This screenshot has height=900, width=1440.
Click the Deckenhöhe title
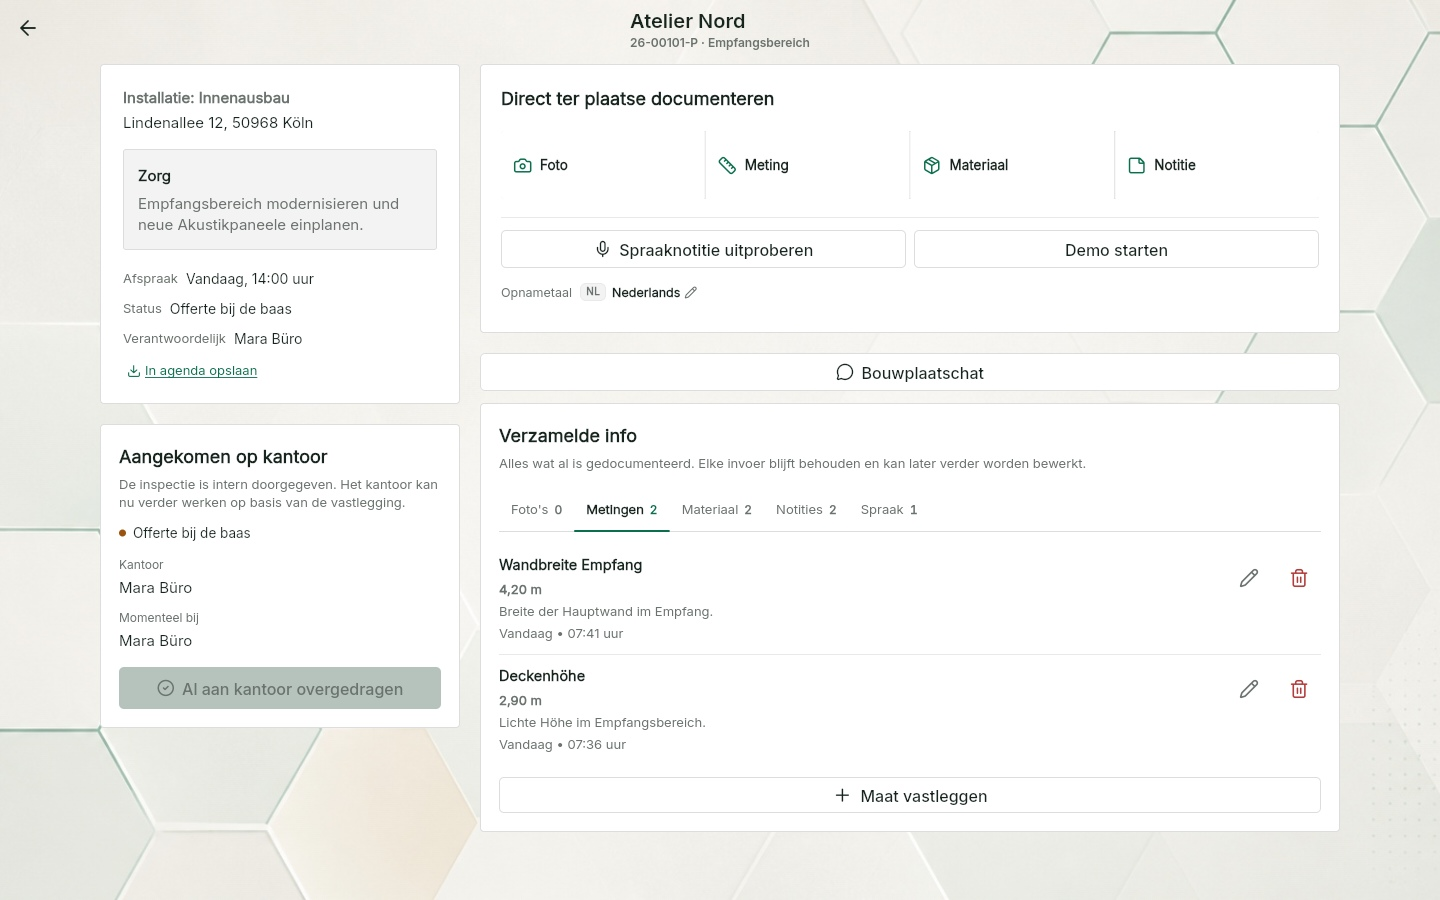[x=542, y=676]
